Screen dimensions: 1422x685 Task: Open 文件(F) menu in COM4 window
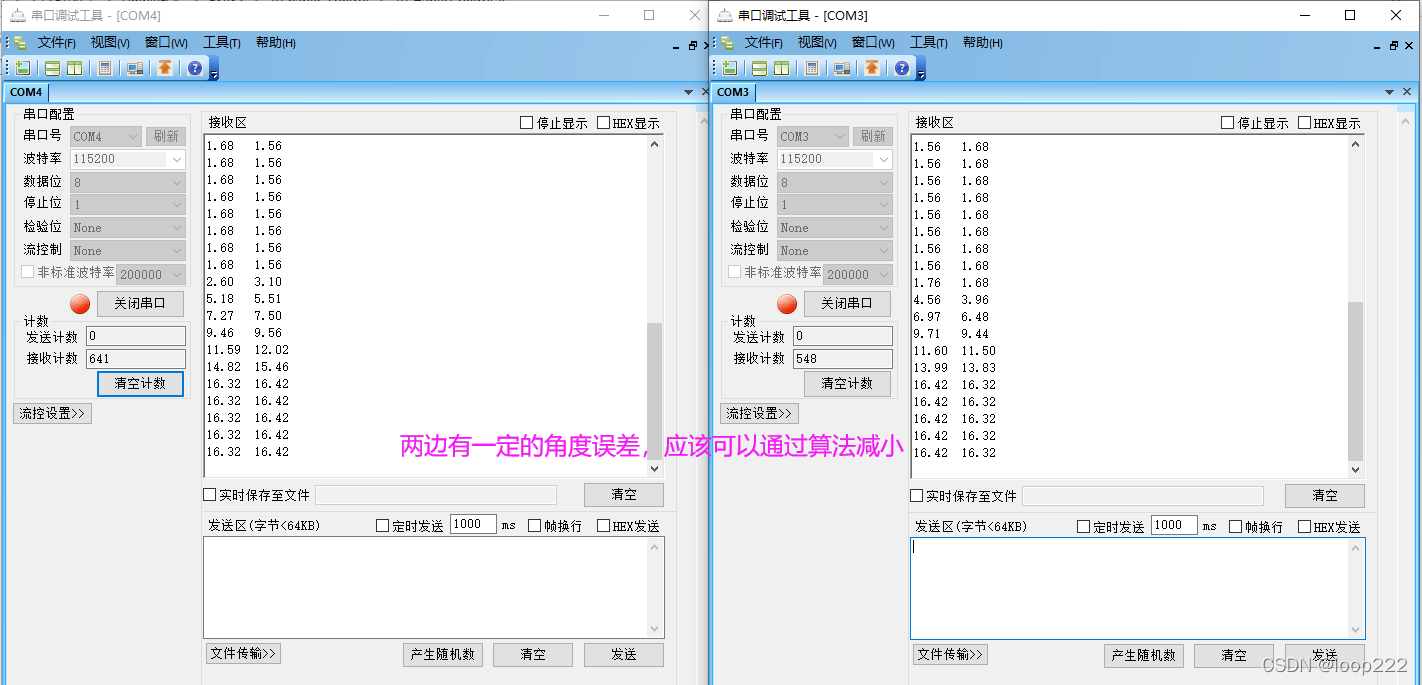[57, 43]
